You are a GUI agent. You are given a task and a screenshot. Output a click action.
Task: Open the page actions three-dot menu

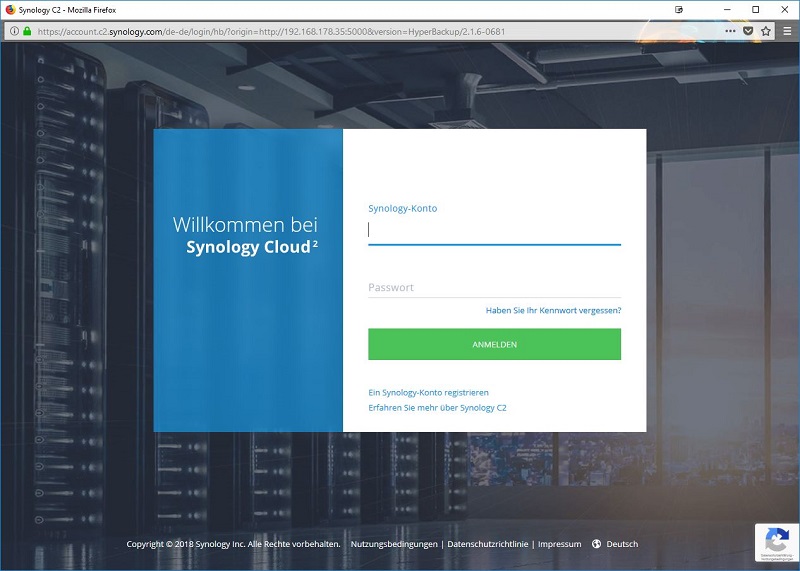tap(730, 31)
